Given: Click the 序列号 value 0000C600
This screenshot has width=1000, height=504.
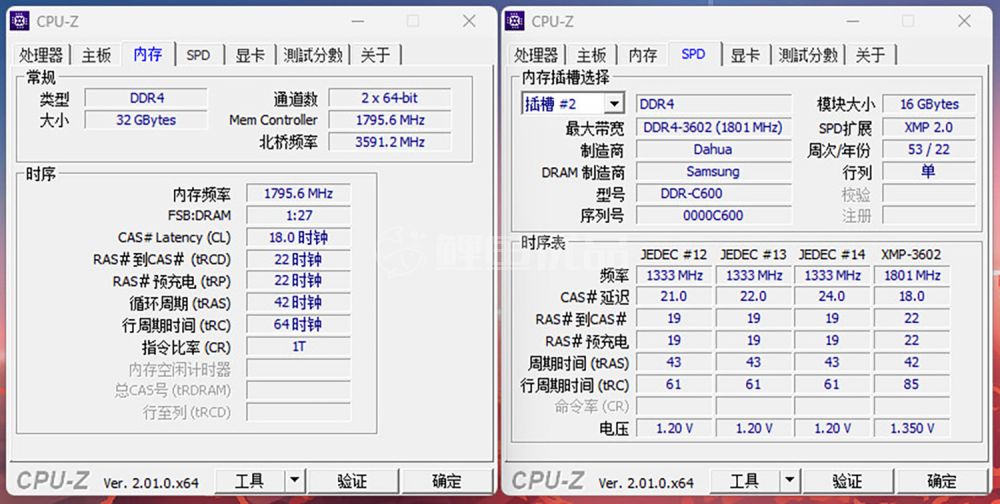Looking at the screenshot, I should pyautogui.click(x=713, y=215).
